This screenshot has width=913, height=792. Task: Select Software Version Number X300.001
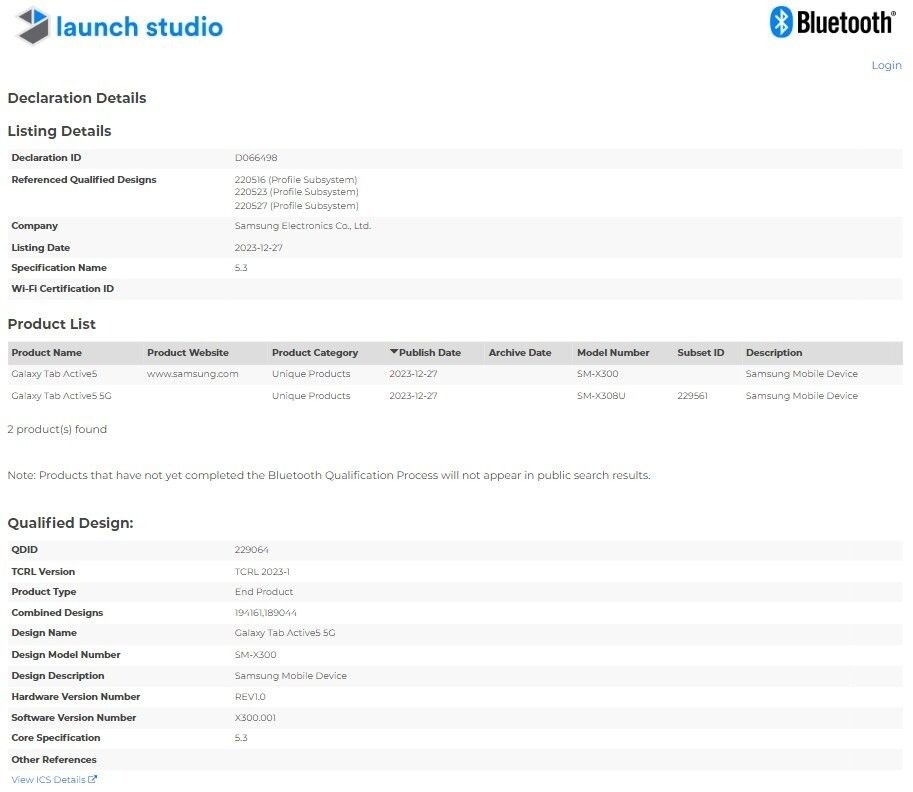click(255, 718)
